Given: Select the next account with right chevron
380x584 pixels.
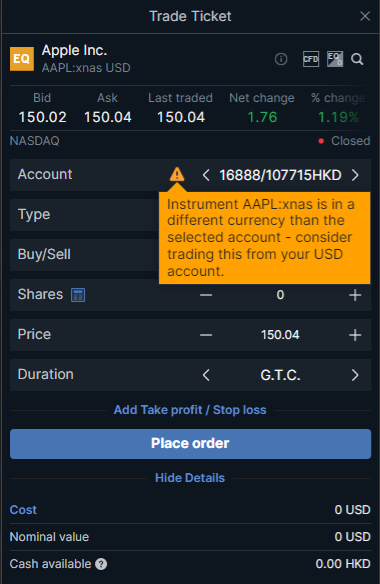Looking at the screenshot, I should point(355,175).
